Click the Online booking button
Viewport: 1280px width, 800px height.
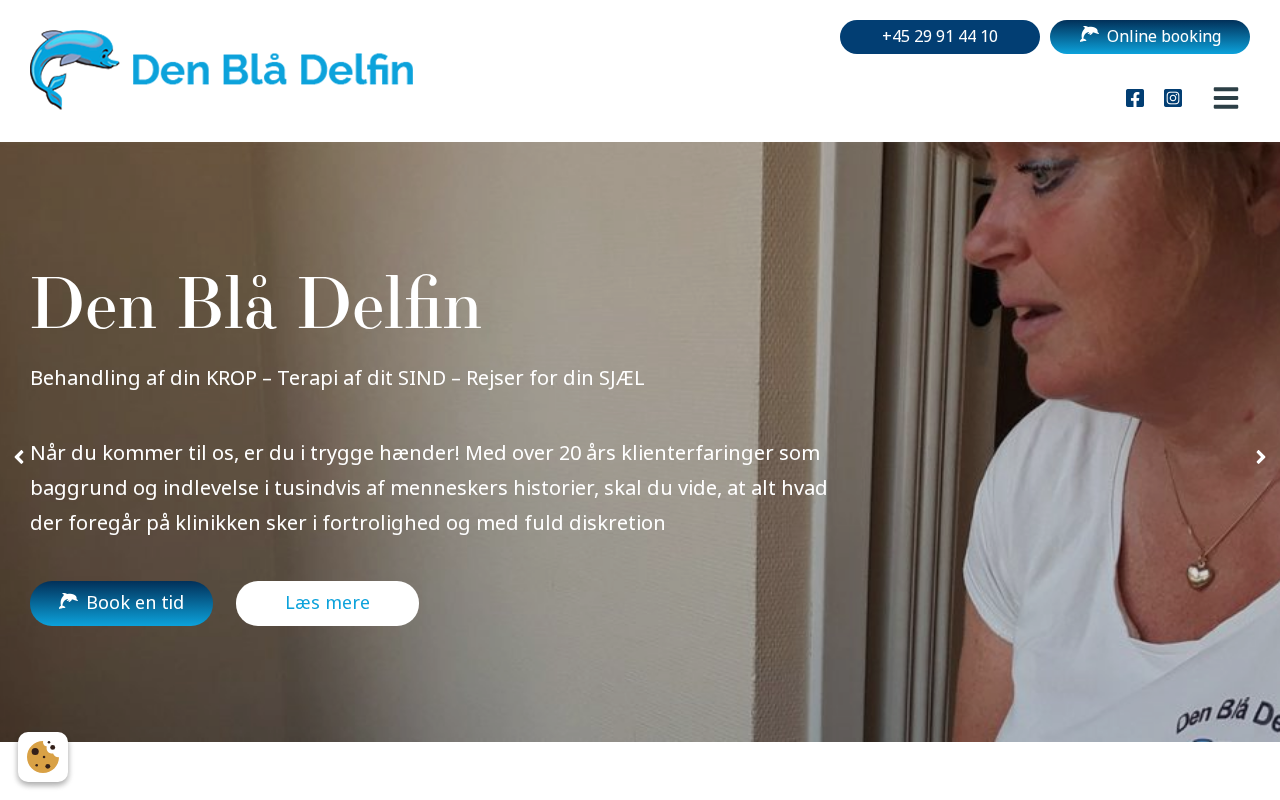pyautogui.click(x=1150, y=37)
